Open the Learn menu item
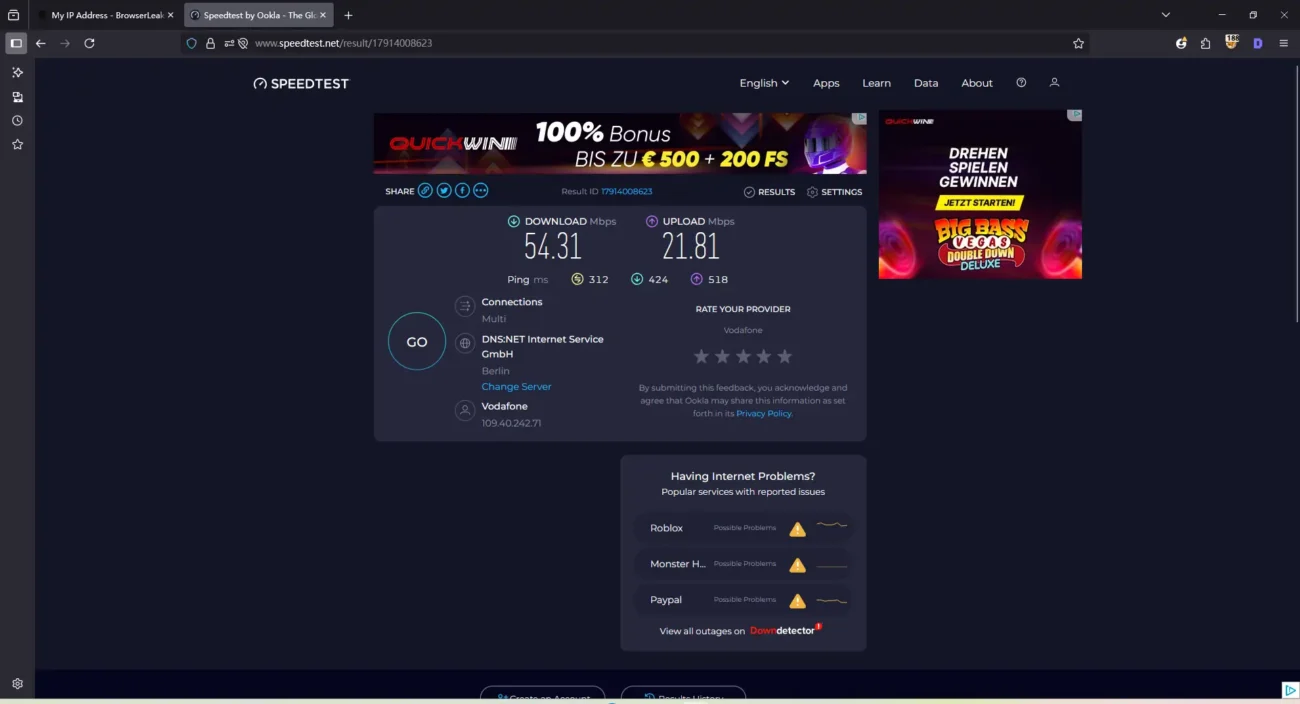Screen dimensions: 1300x704 point(876,83)
